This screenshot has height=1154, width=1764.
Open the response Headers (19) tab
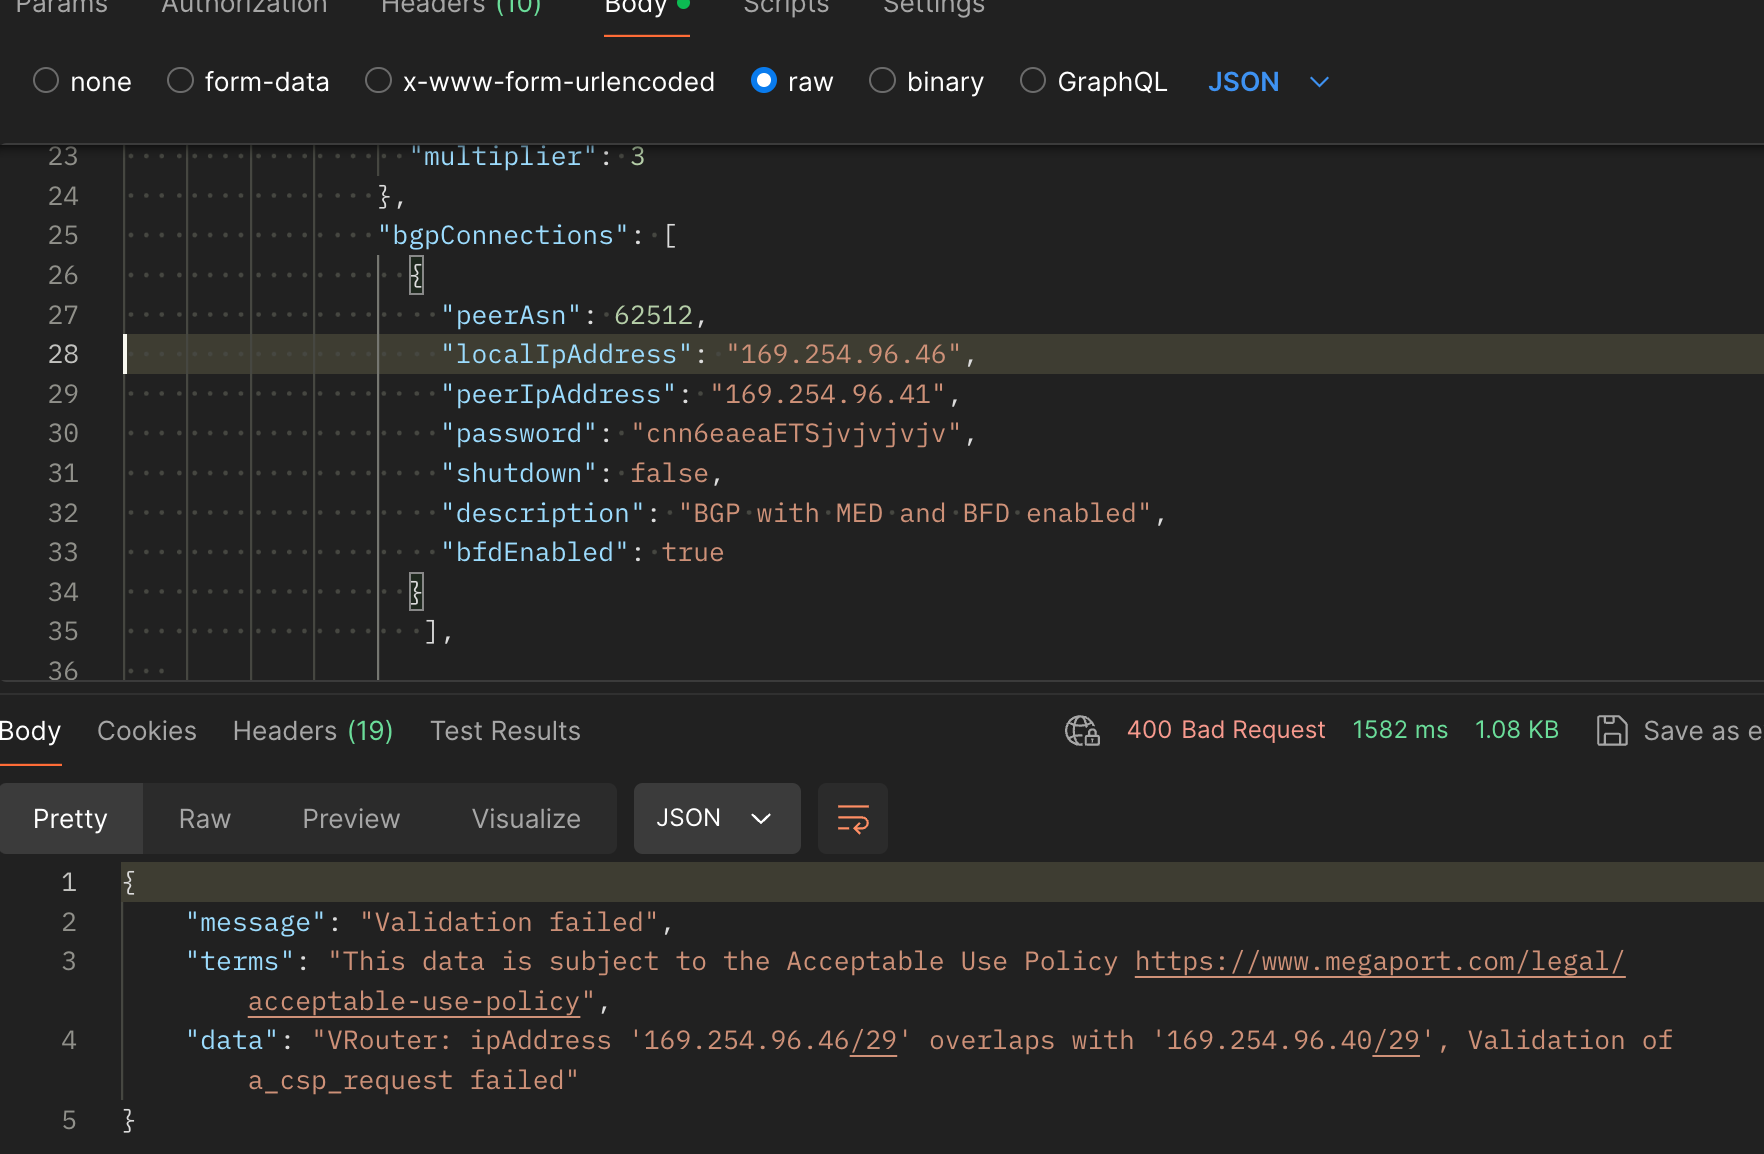313,731
